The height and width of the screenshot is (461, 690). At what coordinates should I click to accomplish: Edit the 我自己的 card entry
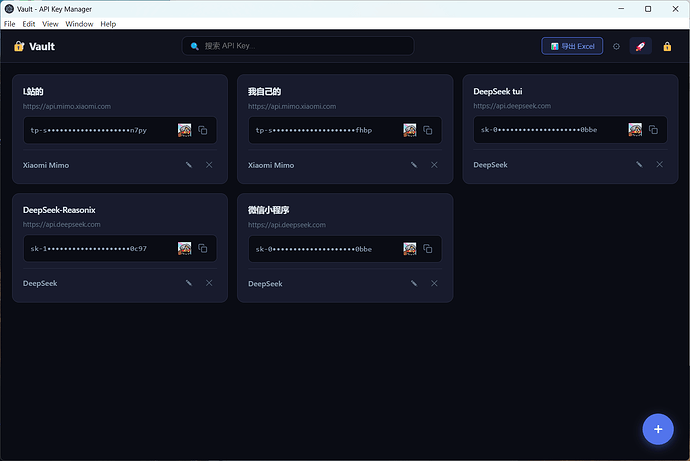pos(414,165)
